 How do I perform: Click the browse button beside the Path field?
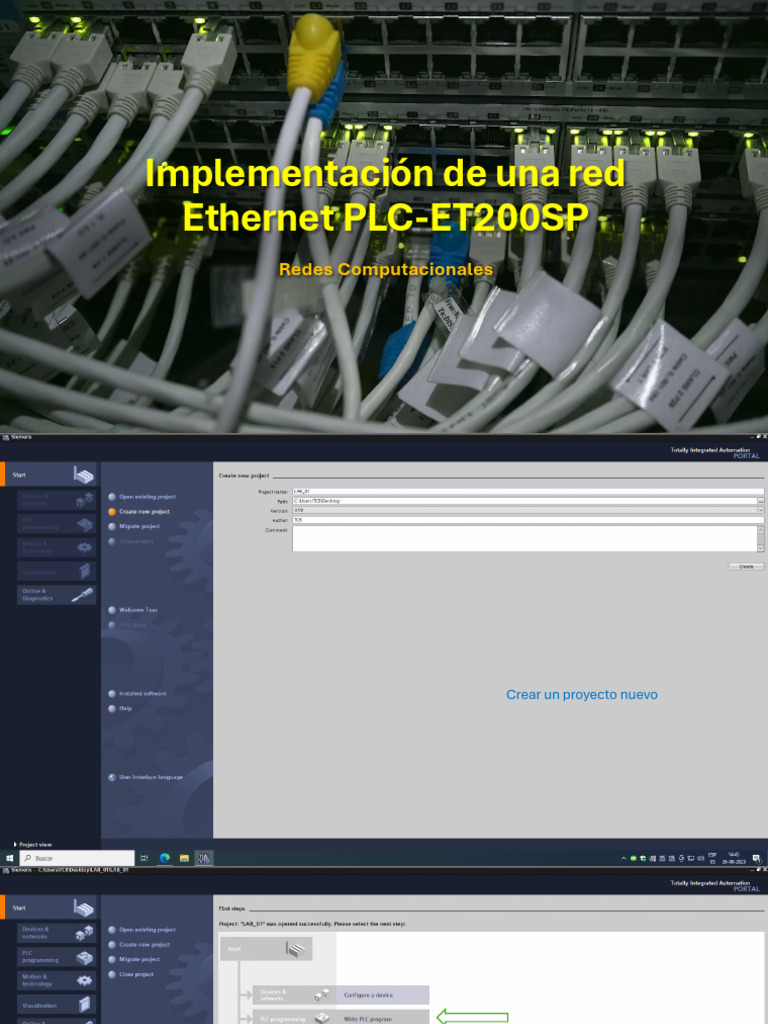coord(761,501)
